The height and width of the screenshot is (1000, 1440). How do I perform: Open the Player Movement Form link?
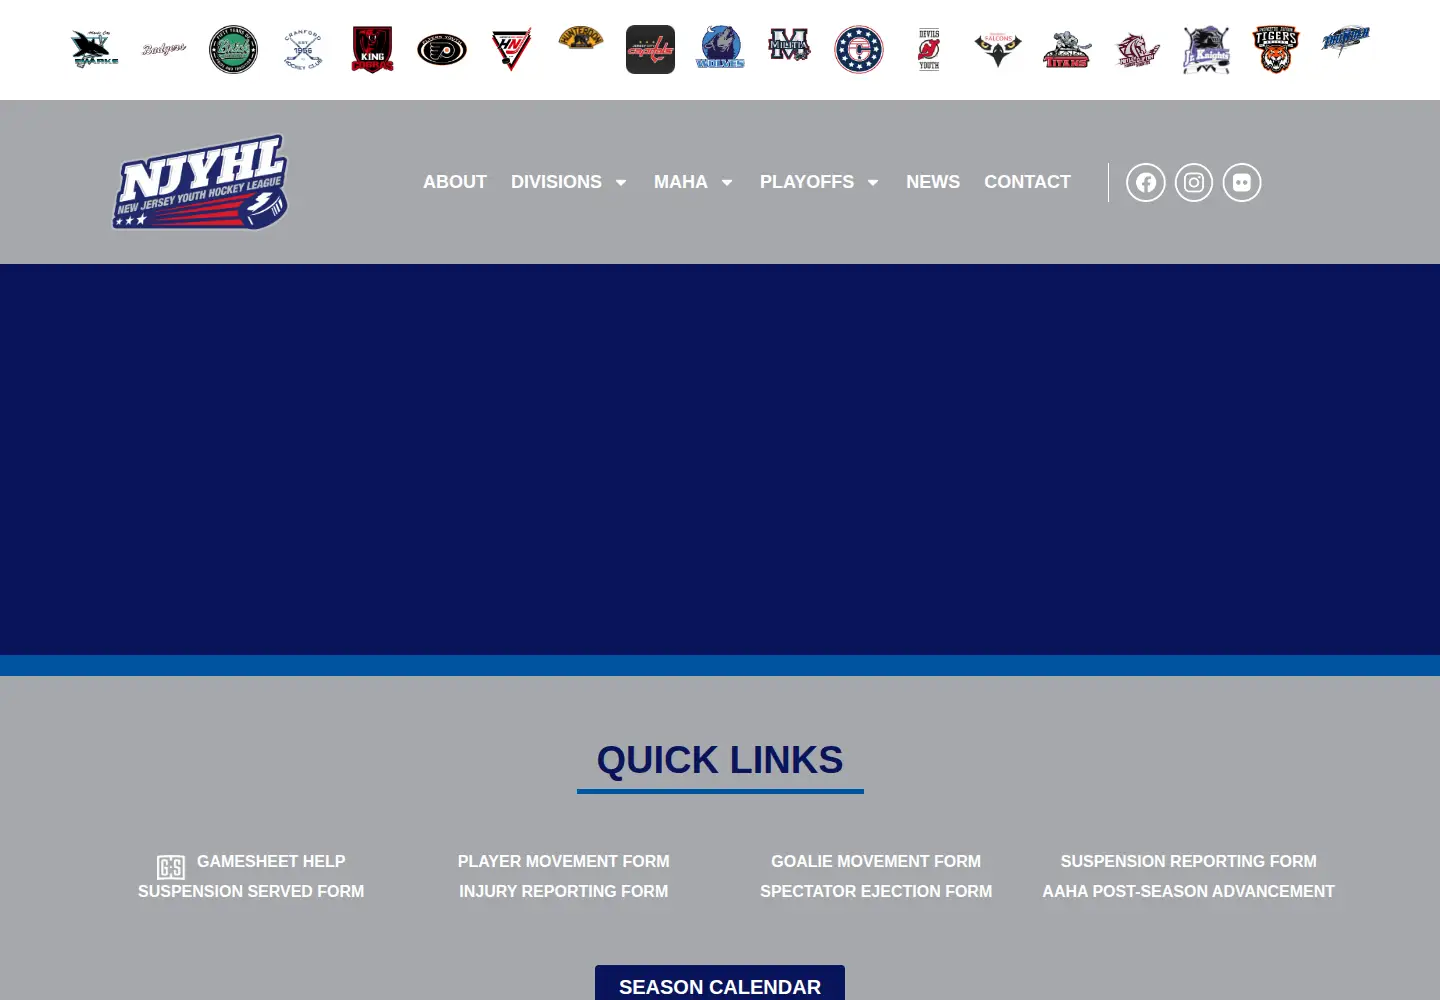[x=564, y=861]
